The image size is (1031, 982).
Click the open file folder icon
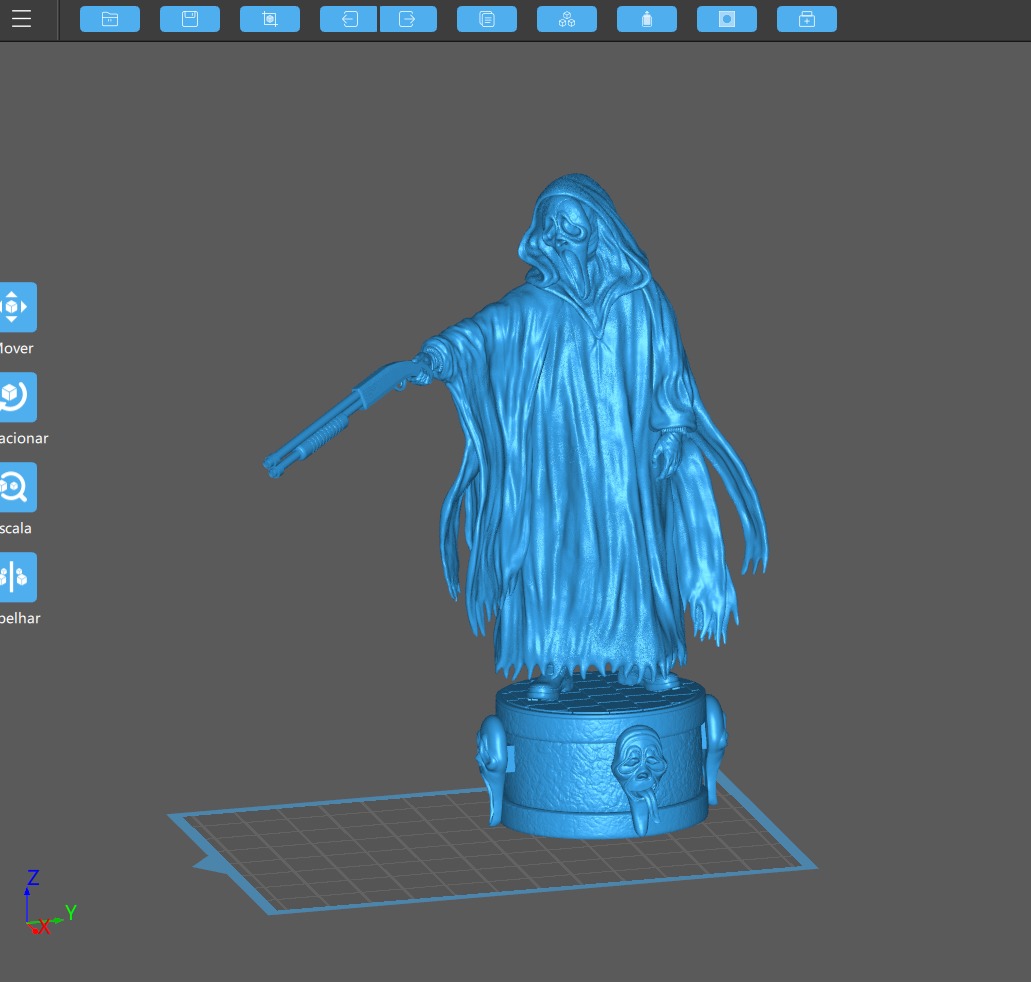[x=110, y=19]
